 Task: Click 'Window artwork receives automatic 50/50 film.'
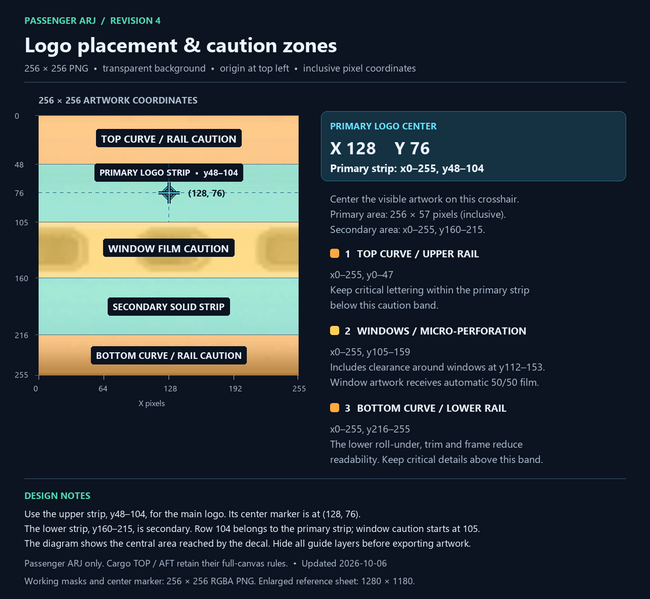tap(434, 383)
